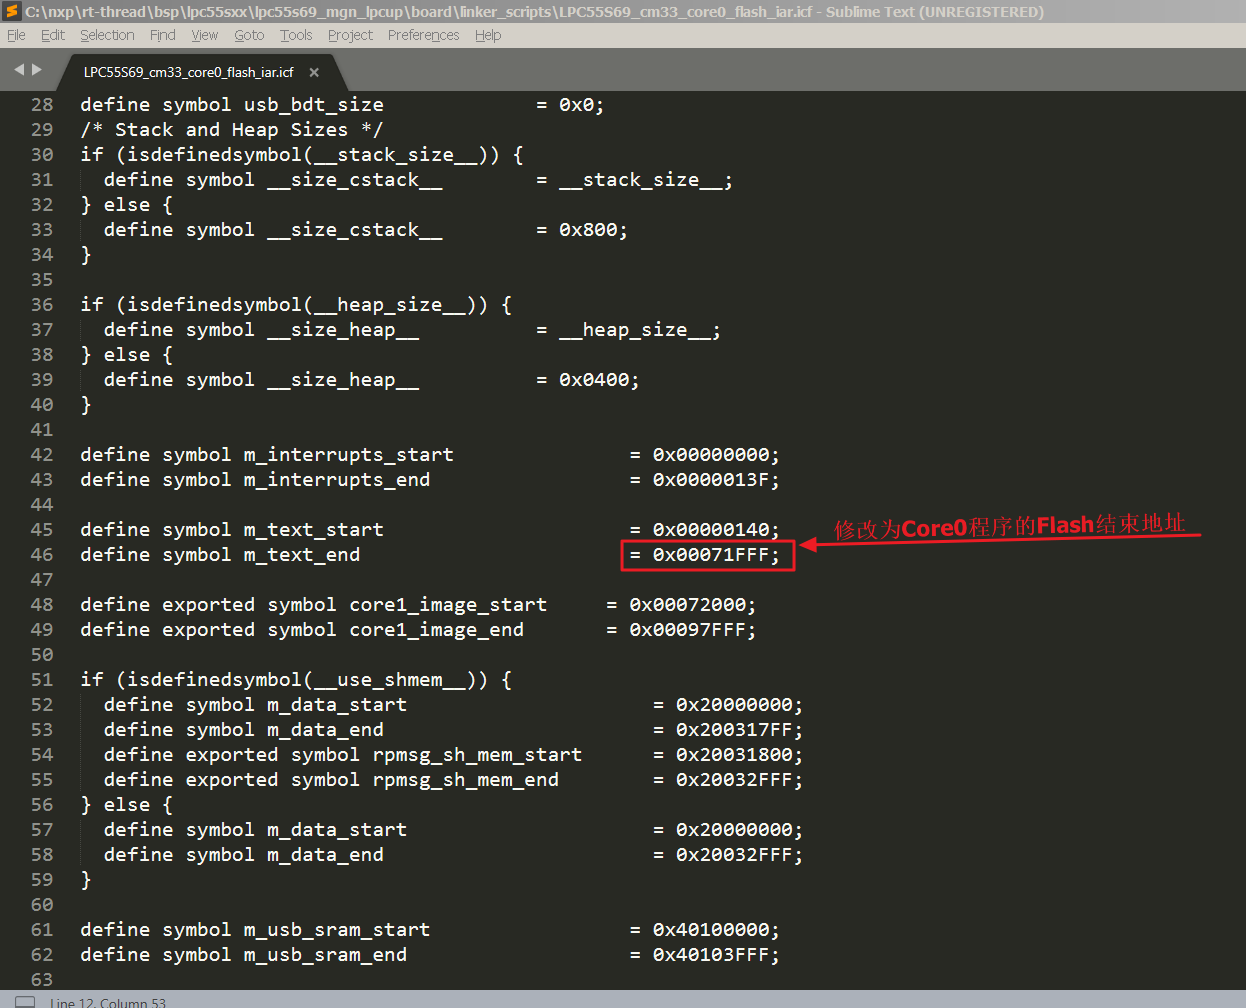Open the File menu
1246x1008 pixels.
point(16,35)
